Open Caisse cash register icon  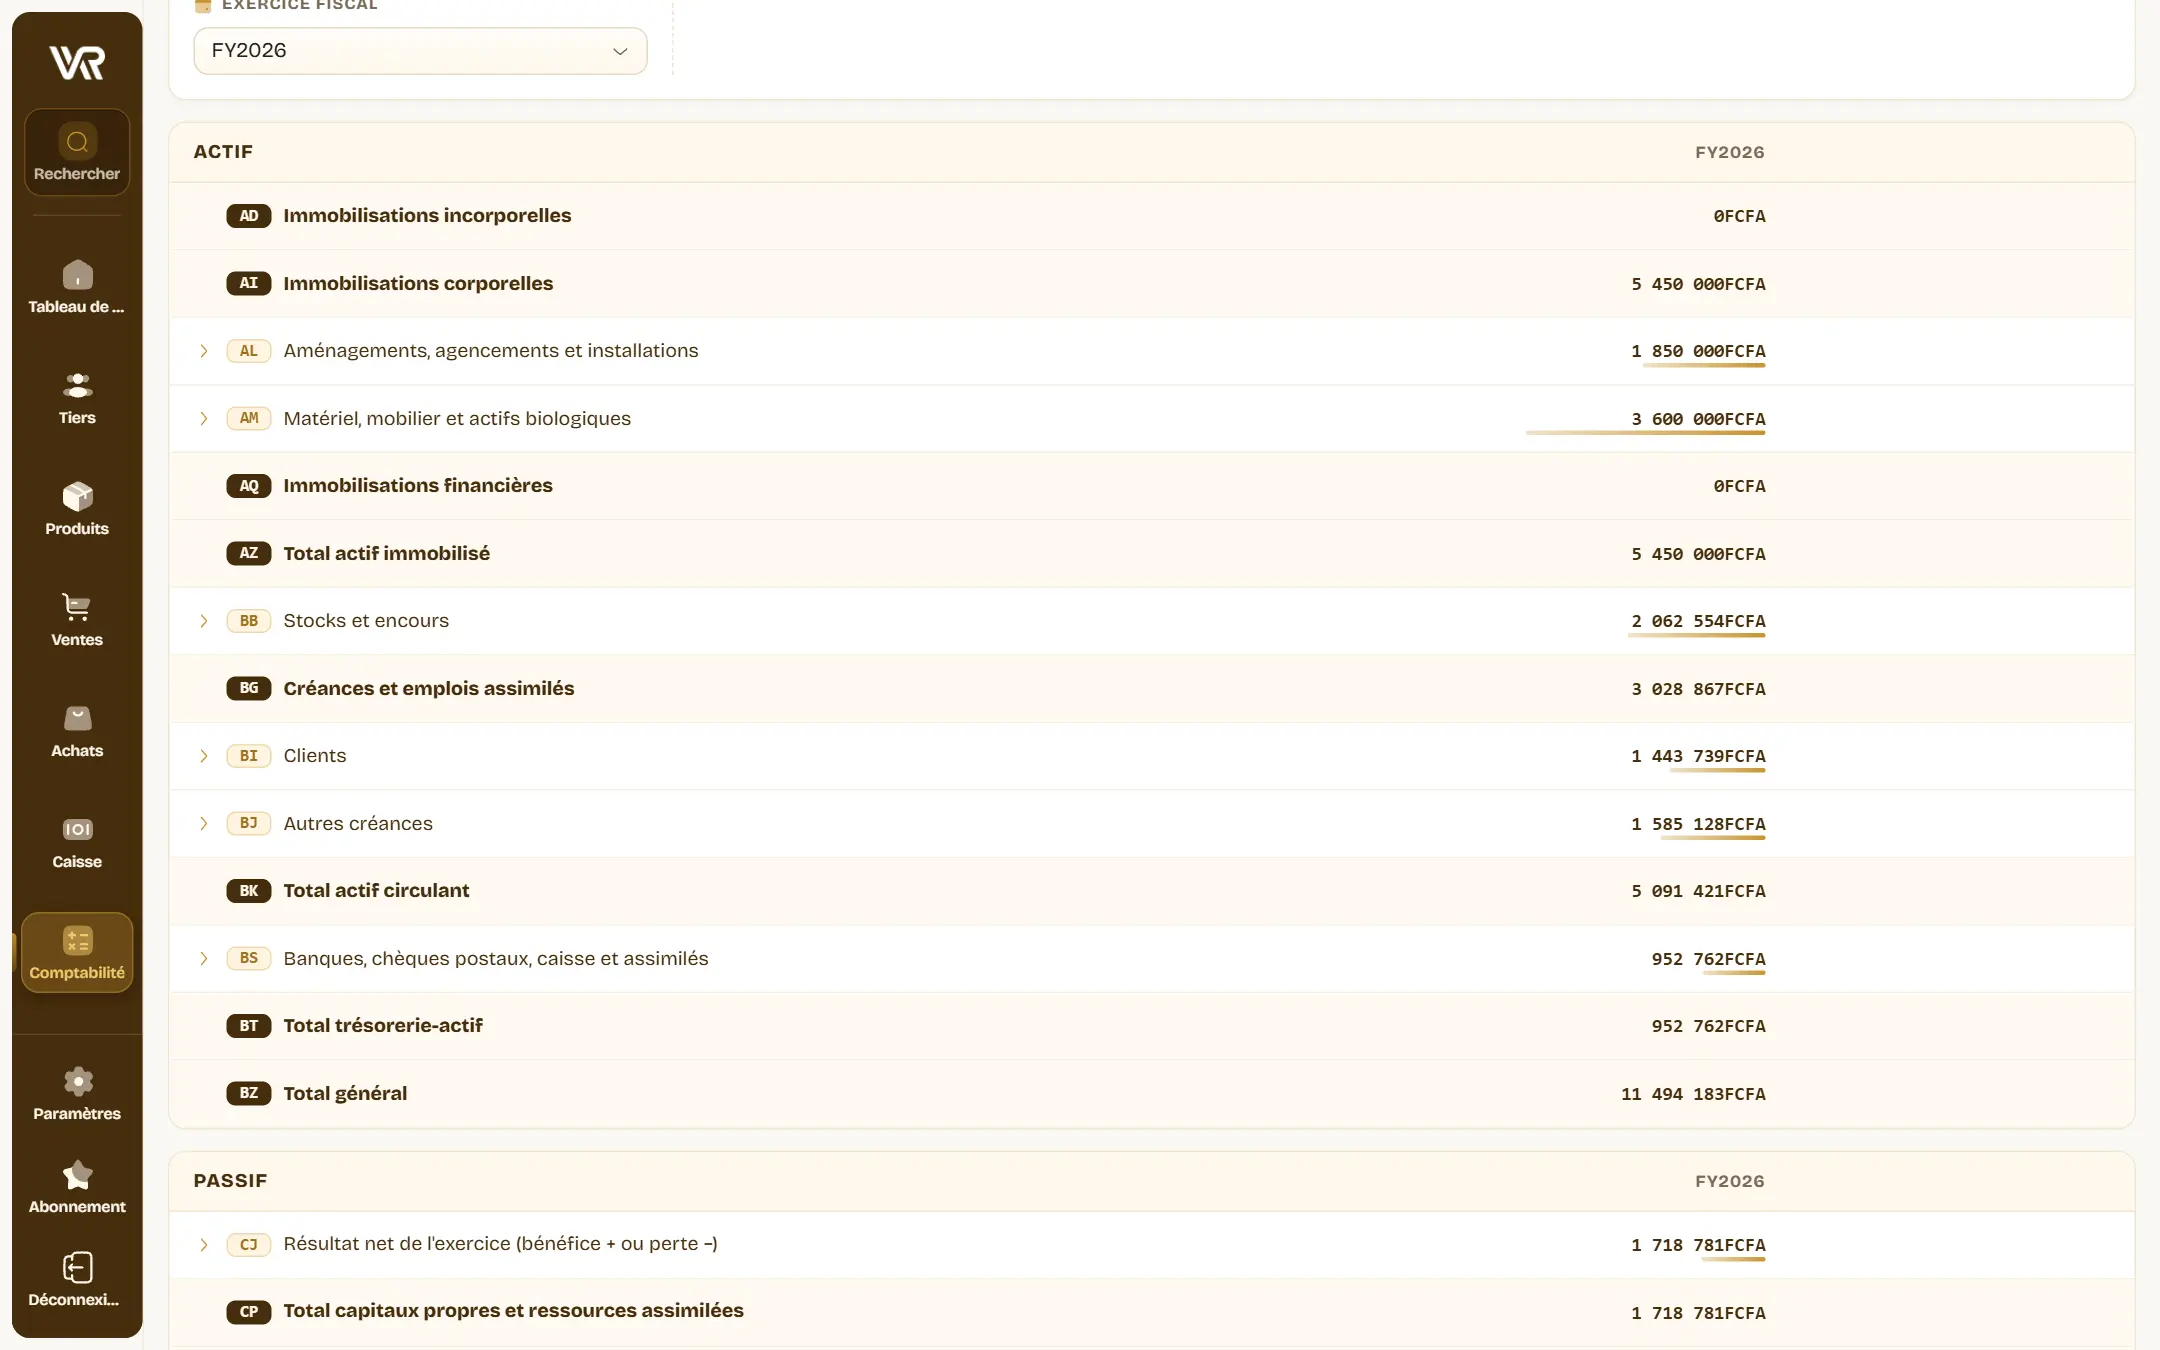click(77, 829)
